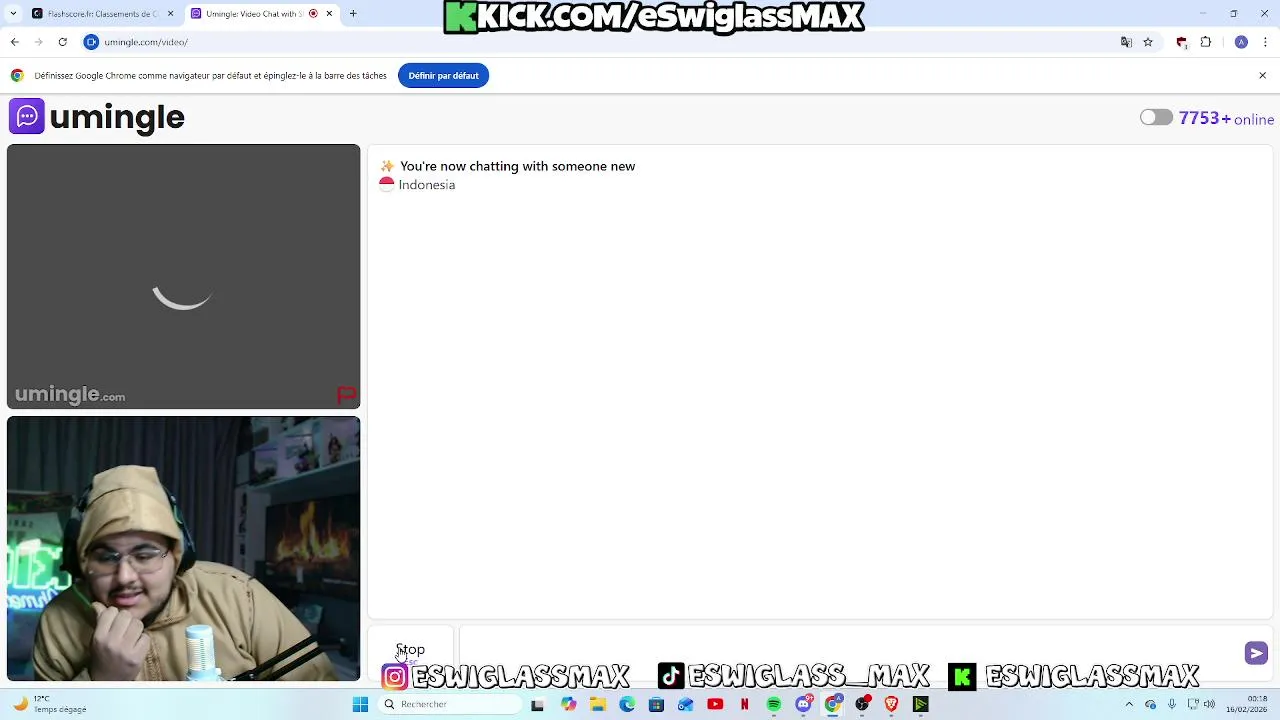Open the Chrome profile avatar
This screenshot has height=720, width=1280.
pos(1241,42)
